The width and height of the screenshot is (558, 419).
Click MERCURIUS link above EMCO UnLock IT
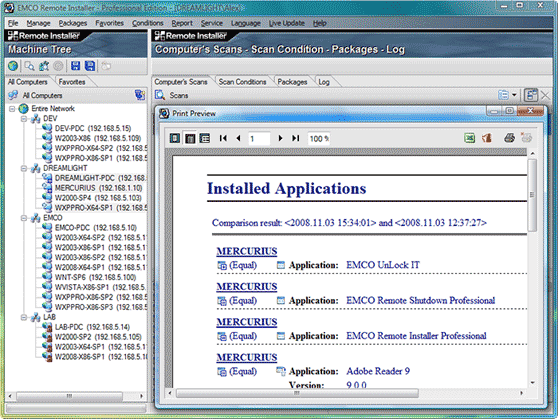coord(247,251)
